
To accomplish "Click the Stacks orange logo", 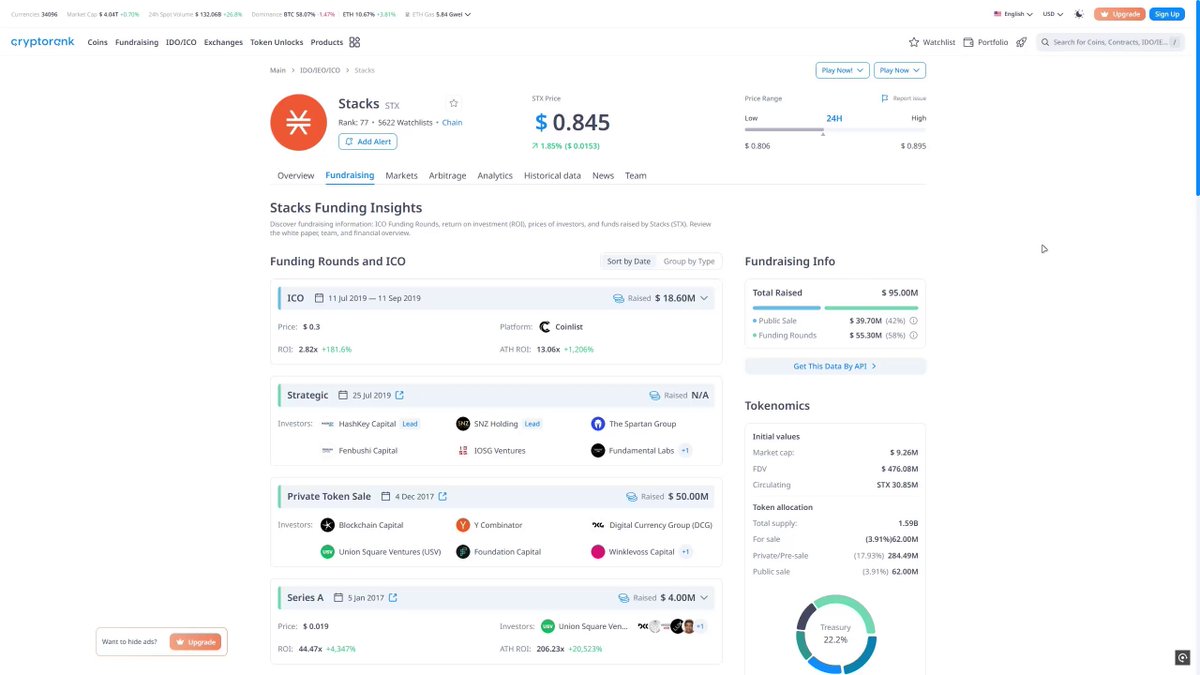I will (298, 122).
